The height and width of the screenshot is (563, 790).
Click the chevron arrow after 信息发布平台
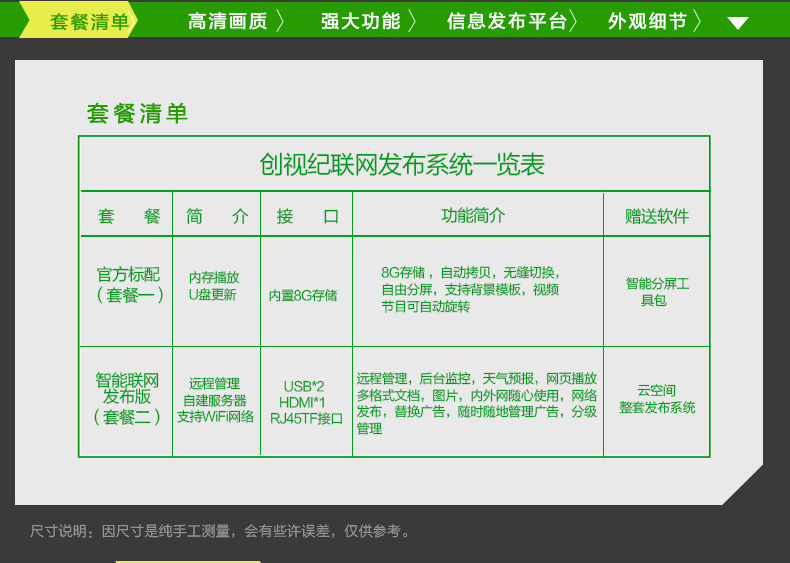point(573,21)
